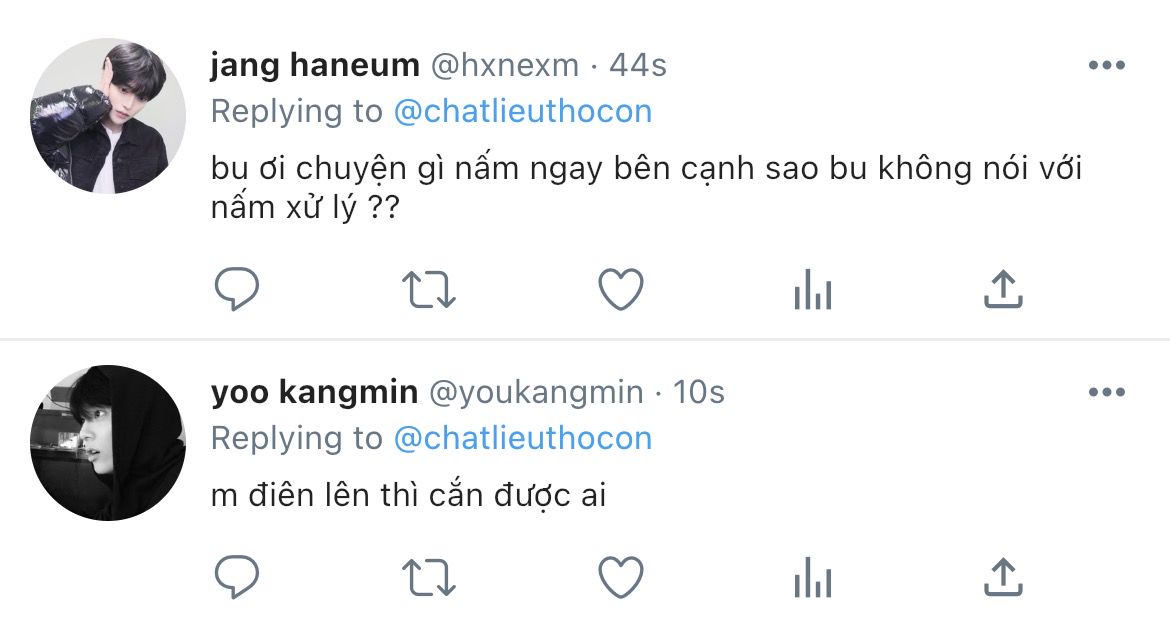The image size is (1170, 626).
Task: View analytics on yoo kangmin's tweet
Action: tap(812, 577)
